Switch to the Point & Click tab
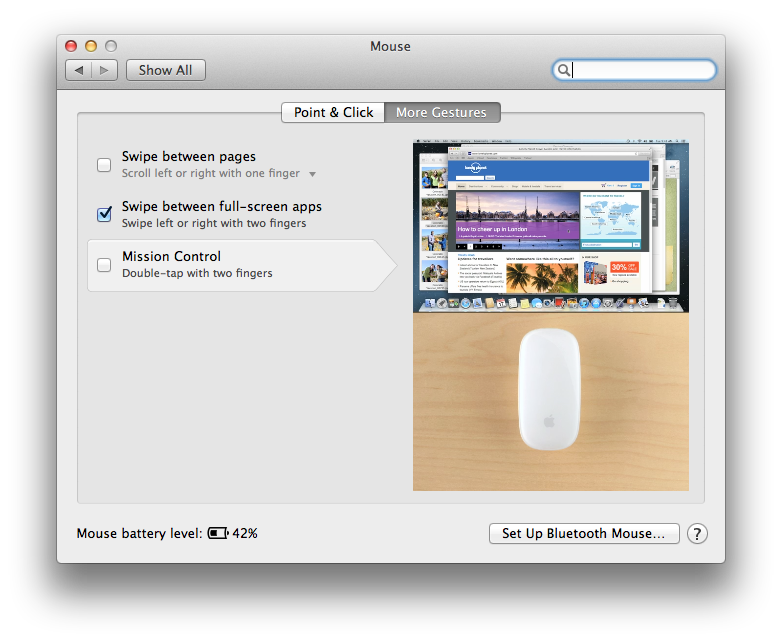Viewport: 782px width, 642px height. click(x=333, y=112)
